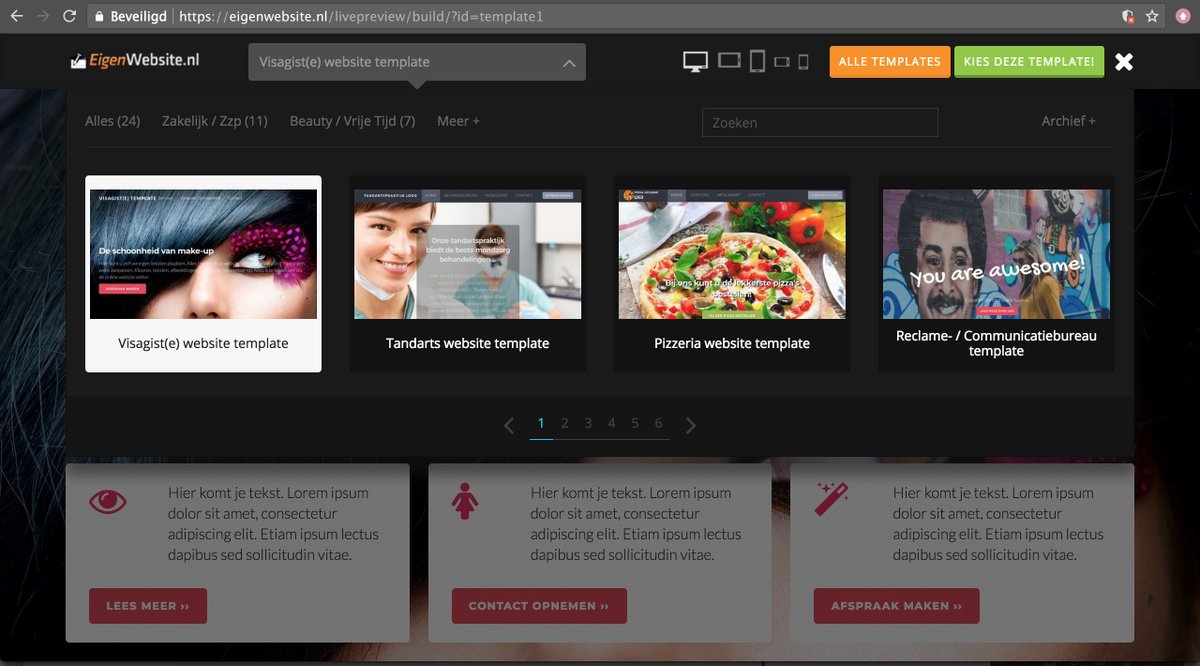The image size is (1200, 666).
Task: Show the Alles (24) templates category
Action: click(x=113, y=121)
